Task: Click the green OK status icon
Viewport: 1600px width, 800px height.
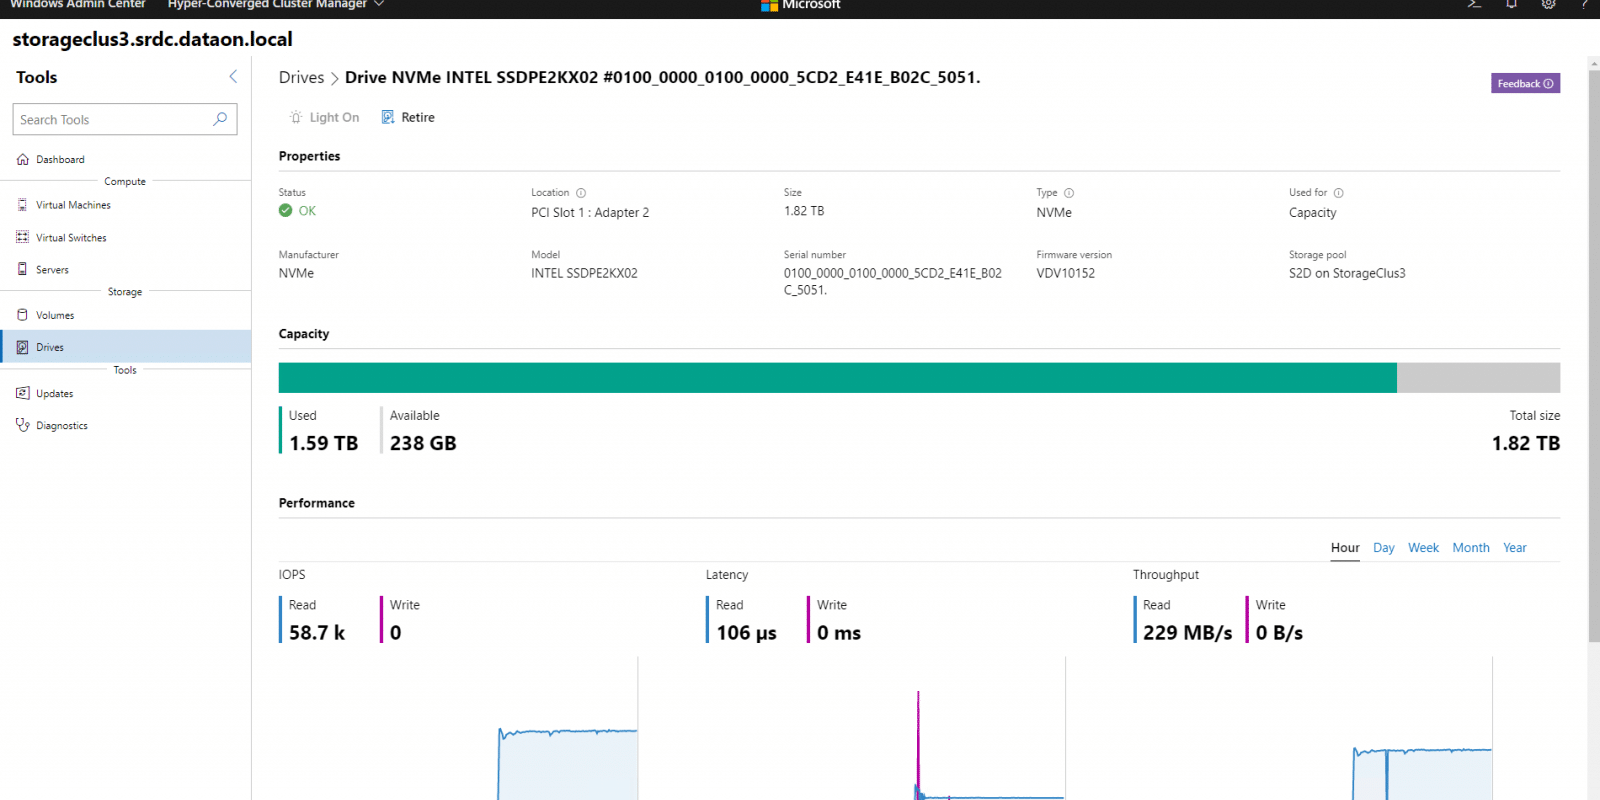Action: (x=286, y=210)
